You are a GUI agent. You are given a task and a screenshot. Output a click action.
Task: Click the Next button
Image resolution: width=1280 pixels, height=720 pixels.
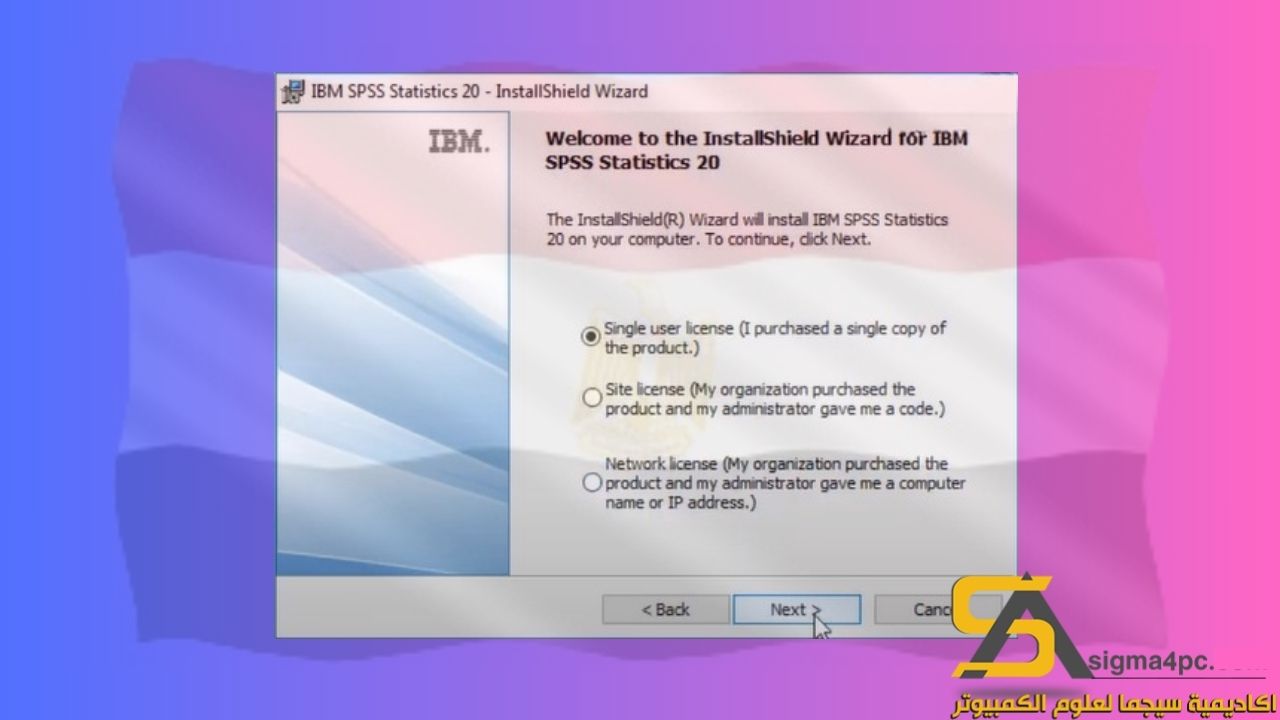click(796, 609)
